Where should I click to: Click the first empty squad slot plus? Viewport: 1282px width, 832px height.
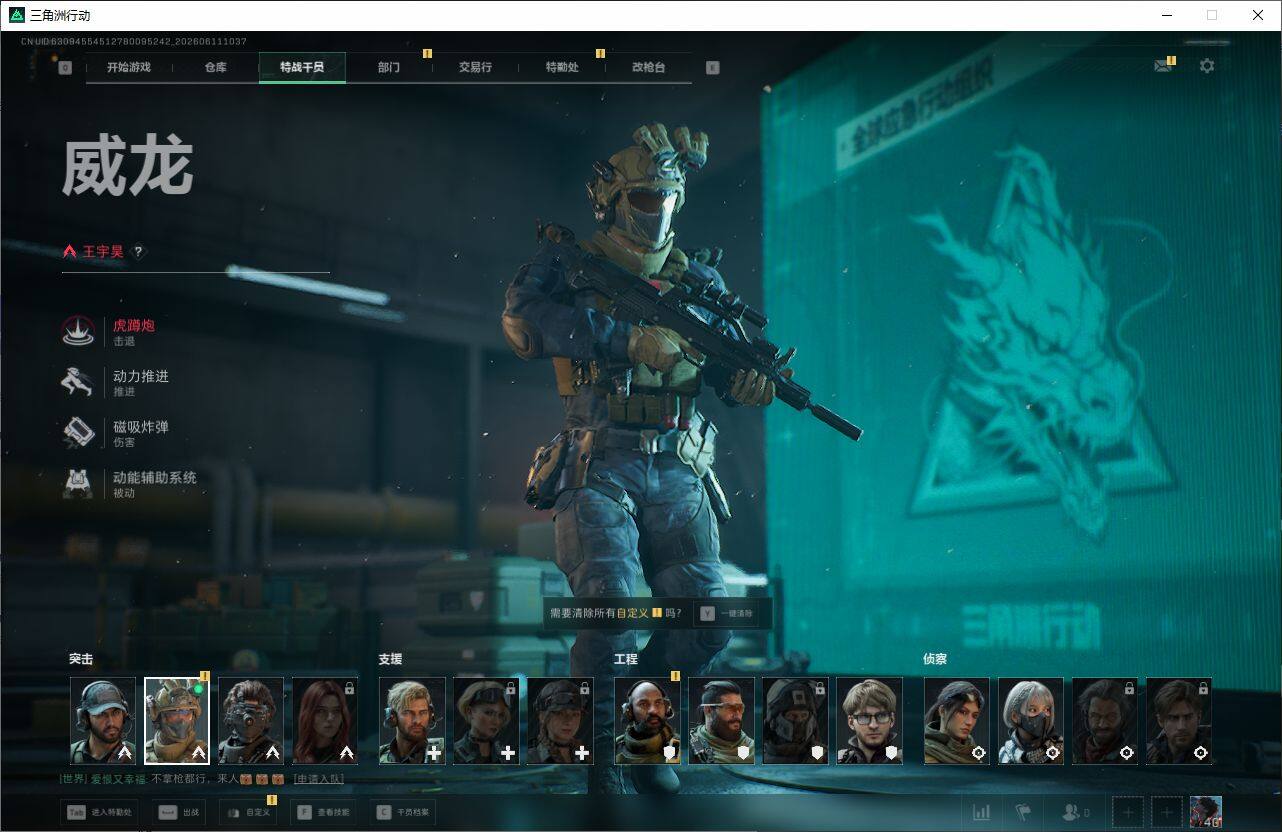pyautogui.click(x=1128, y=813)
